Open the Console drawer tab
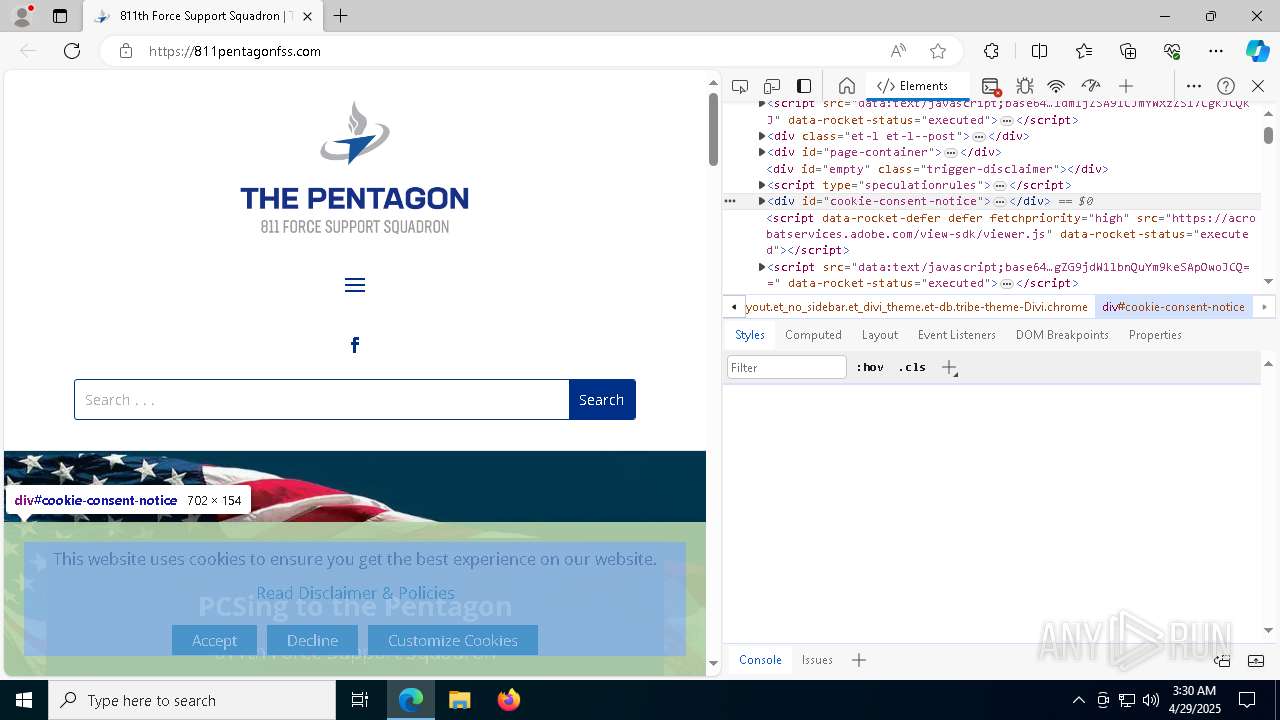This screenshot has height=720, width=1280. [x=760, y=660]
